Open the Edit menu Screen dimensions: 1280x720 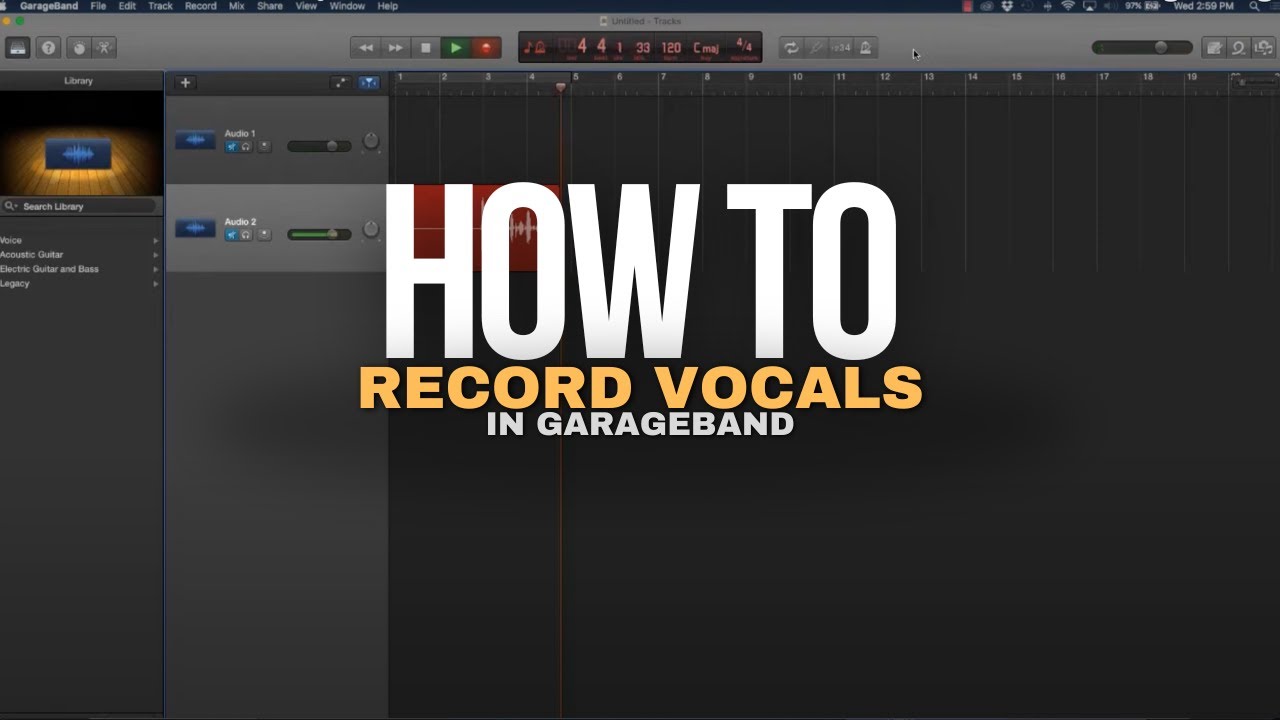[127, 6]
